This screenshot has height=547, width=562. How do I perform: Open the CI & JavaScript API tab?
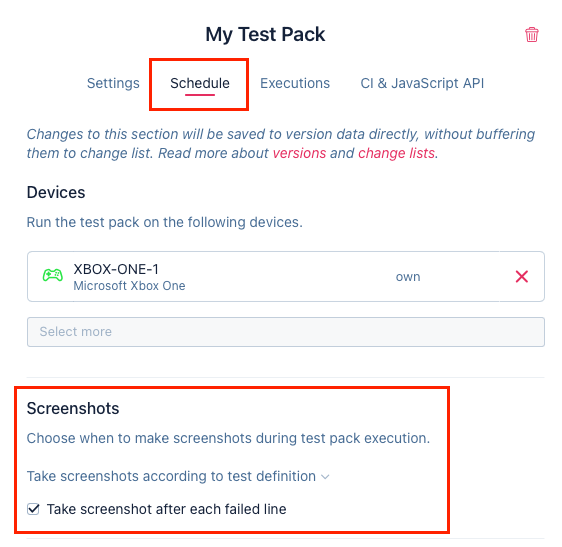tap(422, 83)
